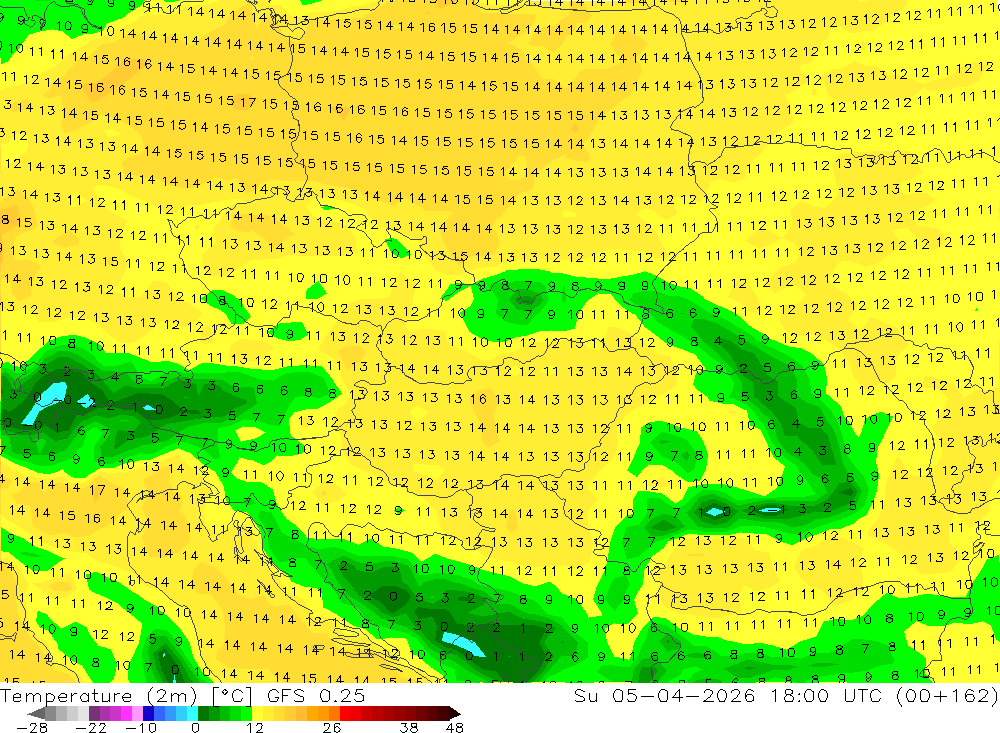Click the bright yellow segment of the color scale

(x=257, y=713)
